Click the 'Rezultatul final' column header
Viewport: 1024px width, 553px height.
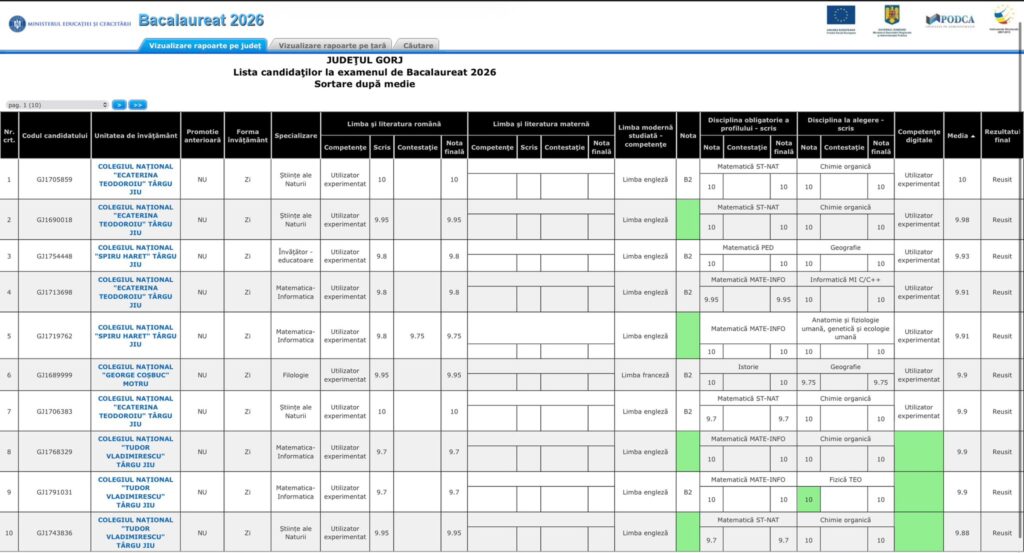(1002, 136)
